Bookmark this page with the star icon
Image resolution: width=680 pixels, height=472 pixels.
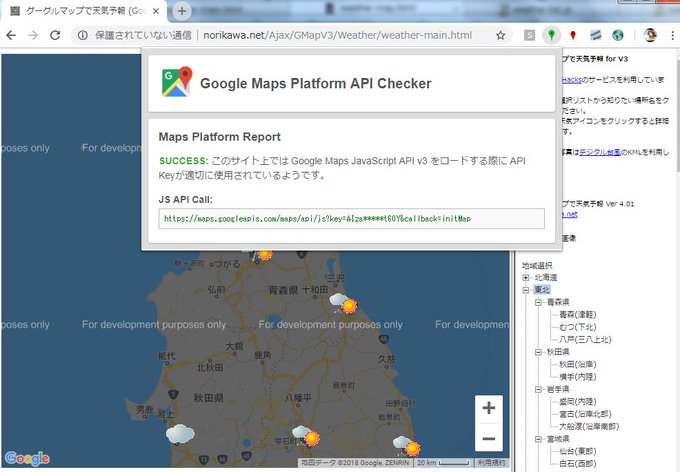[x=500, y=35]
